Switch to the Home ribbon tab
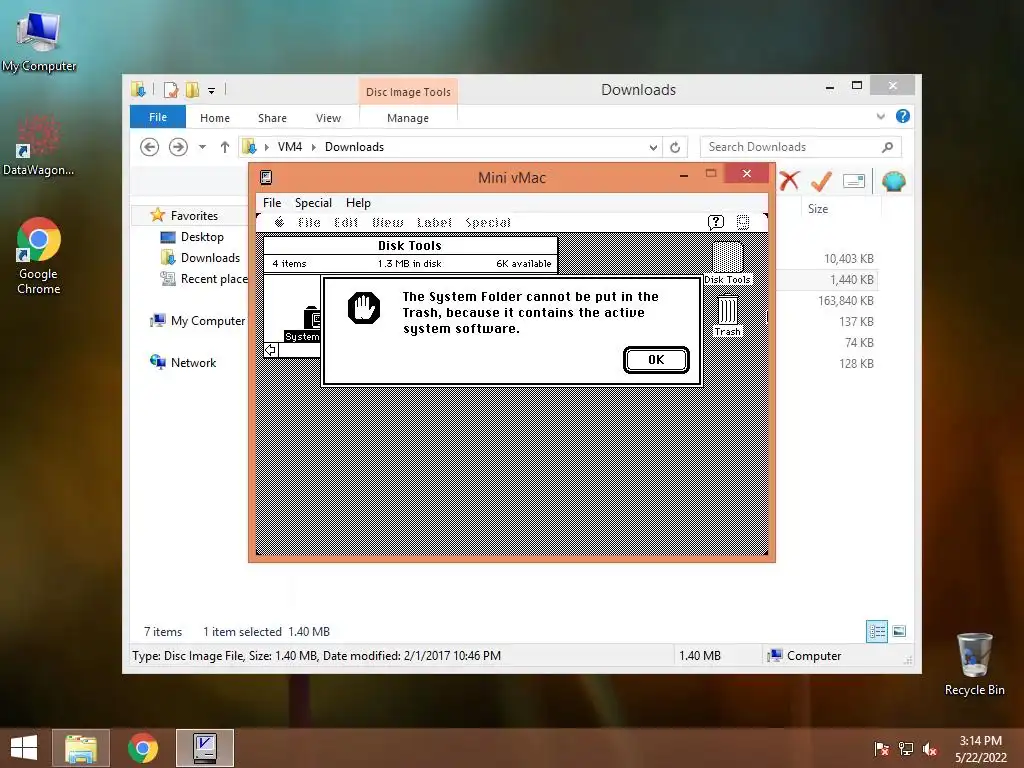The width and height of the screenshot is (1024, 768). pos(215,118)
